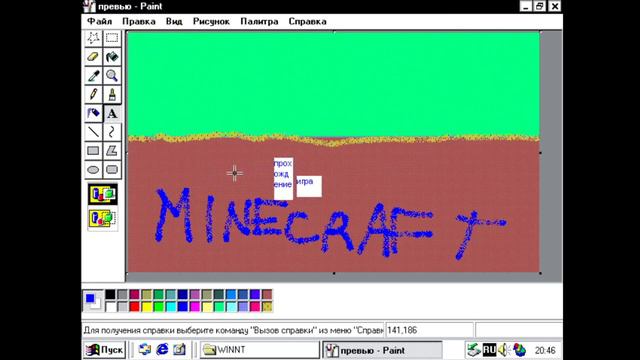Select the rectangular Select tool
The image size is (640, 360).
click(112, 38)
